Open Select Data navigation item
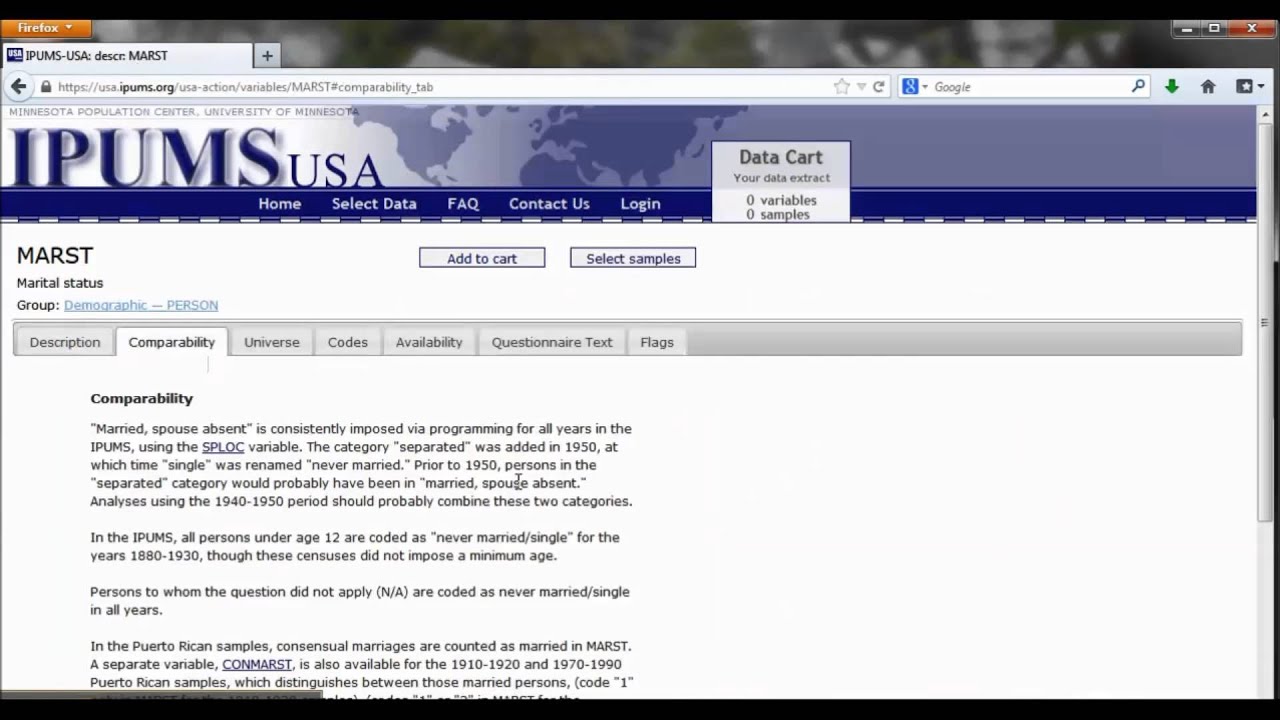1280x720 pixels. (x=374, y=203)
